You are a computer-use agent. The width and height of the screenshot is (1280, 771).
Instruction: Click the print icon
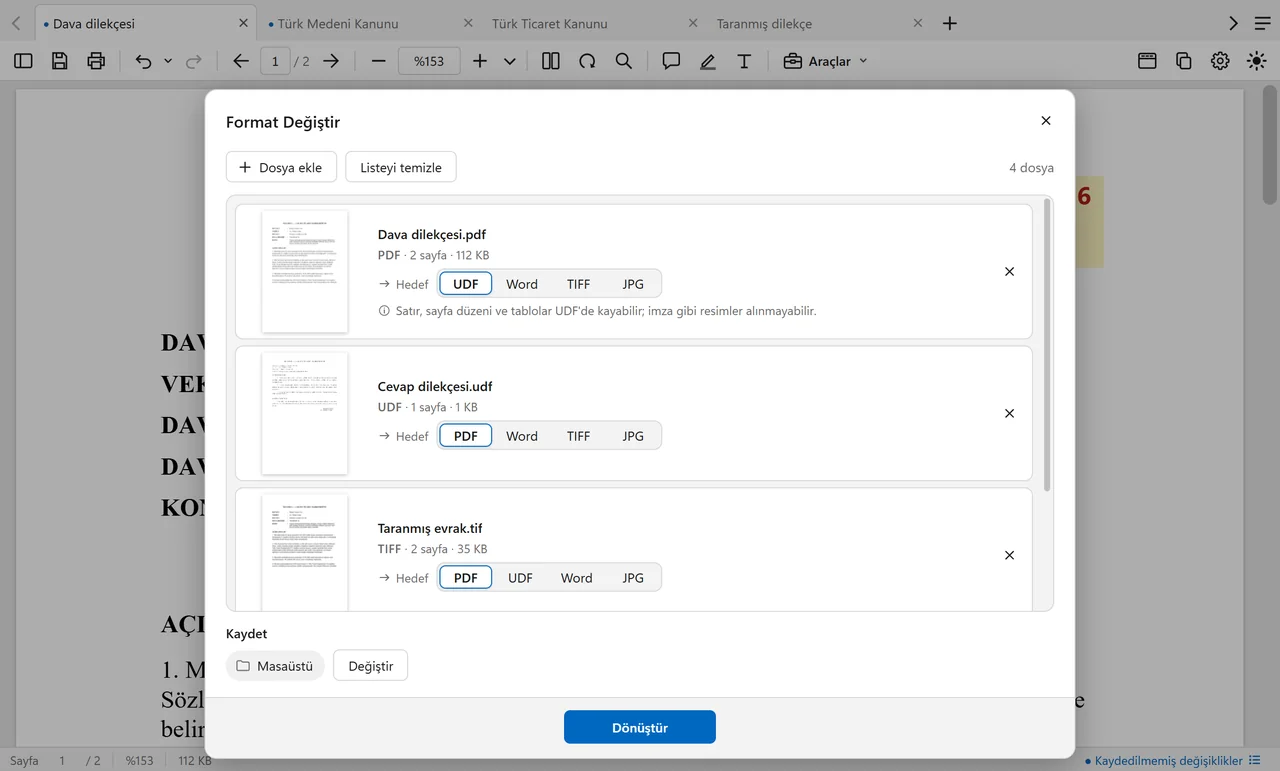[96, 61]
